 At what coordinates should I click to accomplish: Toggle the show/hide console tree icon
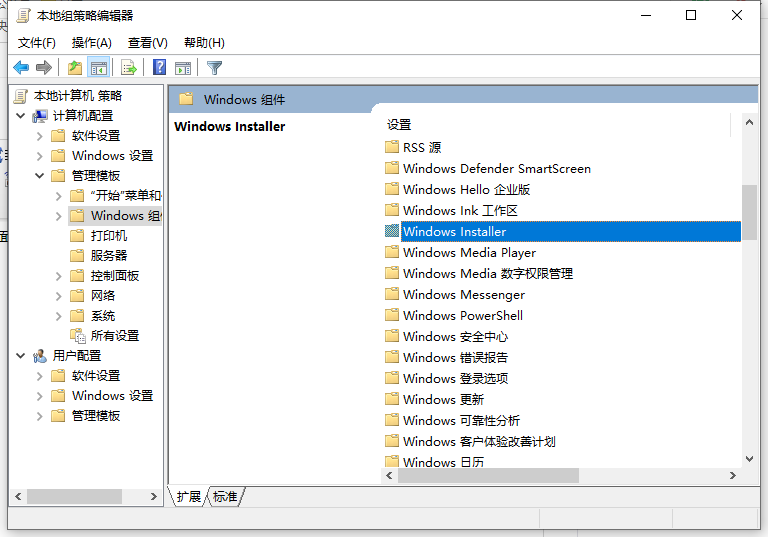[99, 67]
